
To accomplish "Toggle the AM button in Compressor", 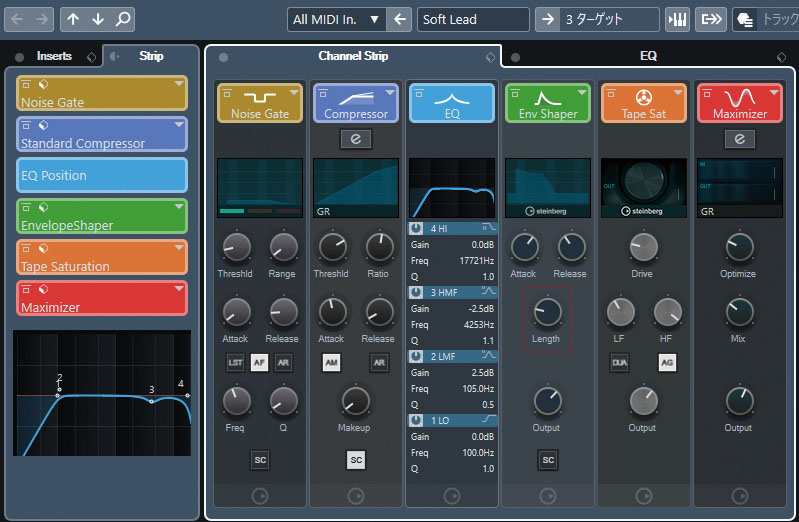I will tap(331, 362).
